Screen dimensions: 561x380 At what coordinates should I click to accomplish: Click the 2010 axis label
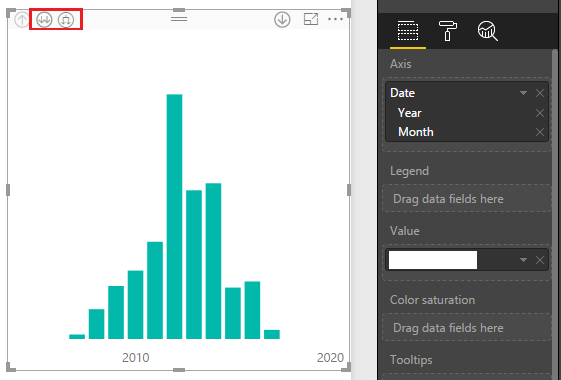click(x=136, y=357)
